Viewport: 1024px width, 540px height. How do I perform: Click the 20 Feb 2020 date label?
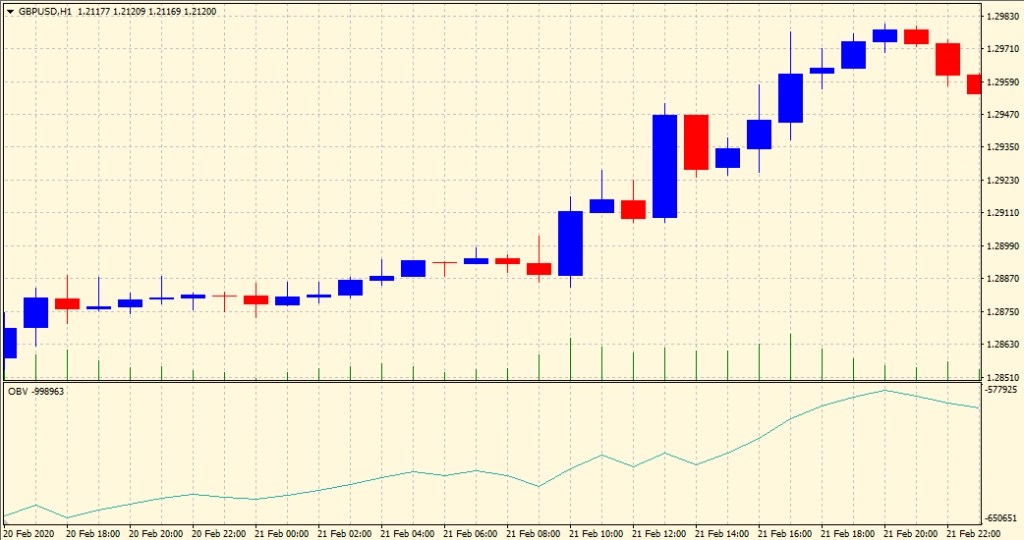(29, 533)
